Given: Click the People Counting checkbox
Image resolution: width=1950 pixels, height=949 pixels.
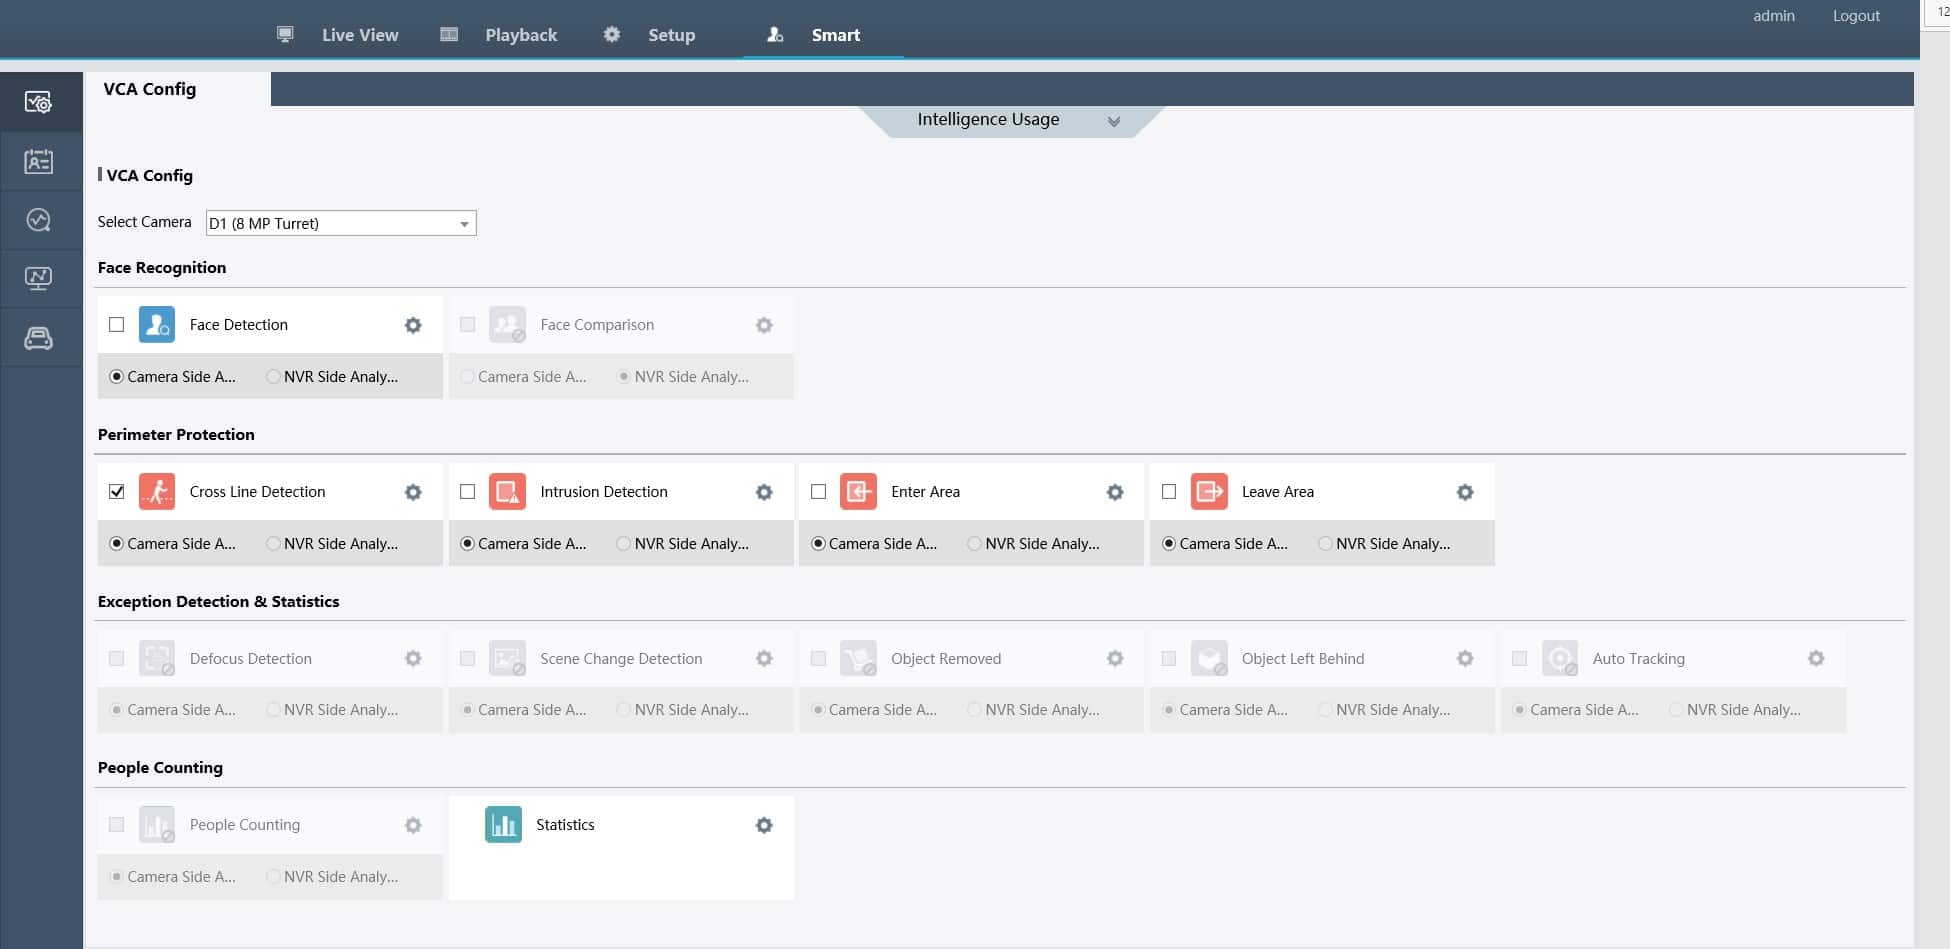Looking at the screenshot, I should (117, 824).
